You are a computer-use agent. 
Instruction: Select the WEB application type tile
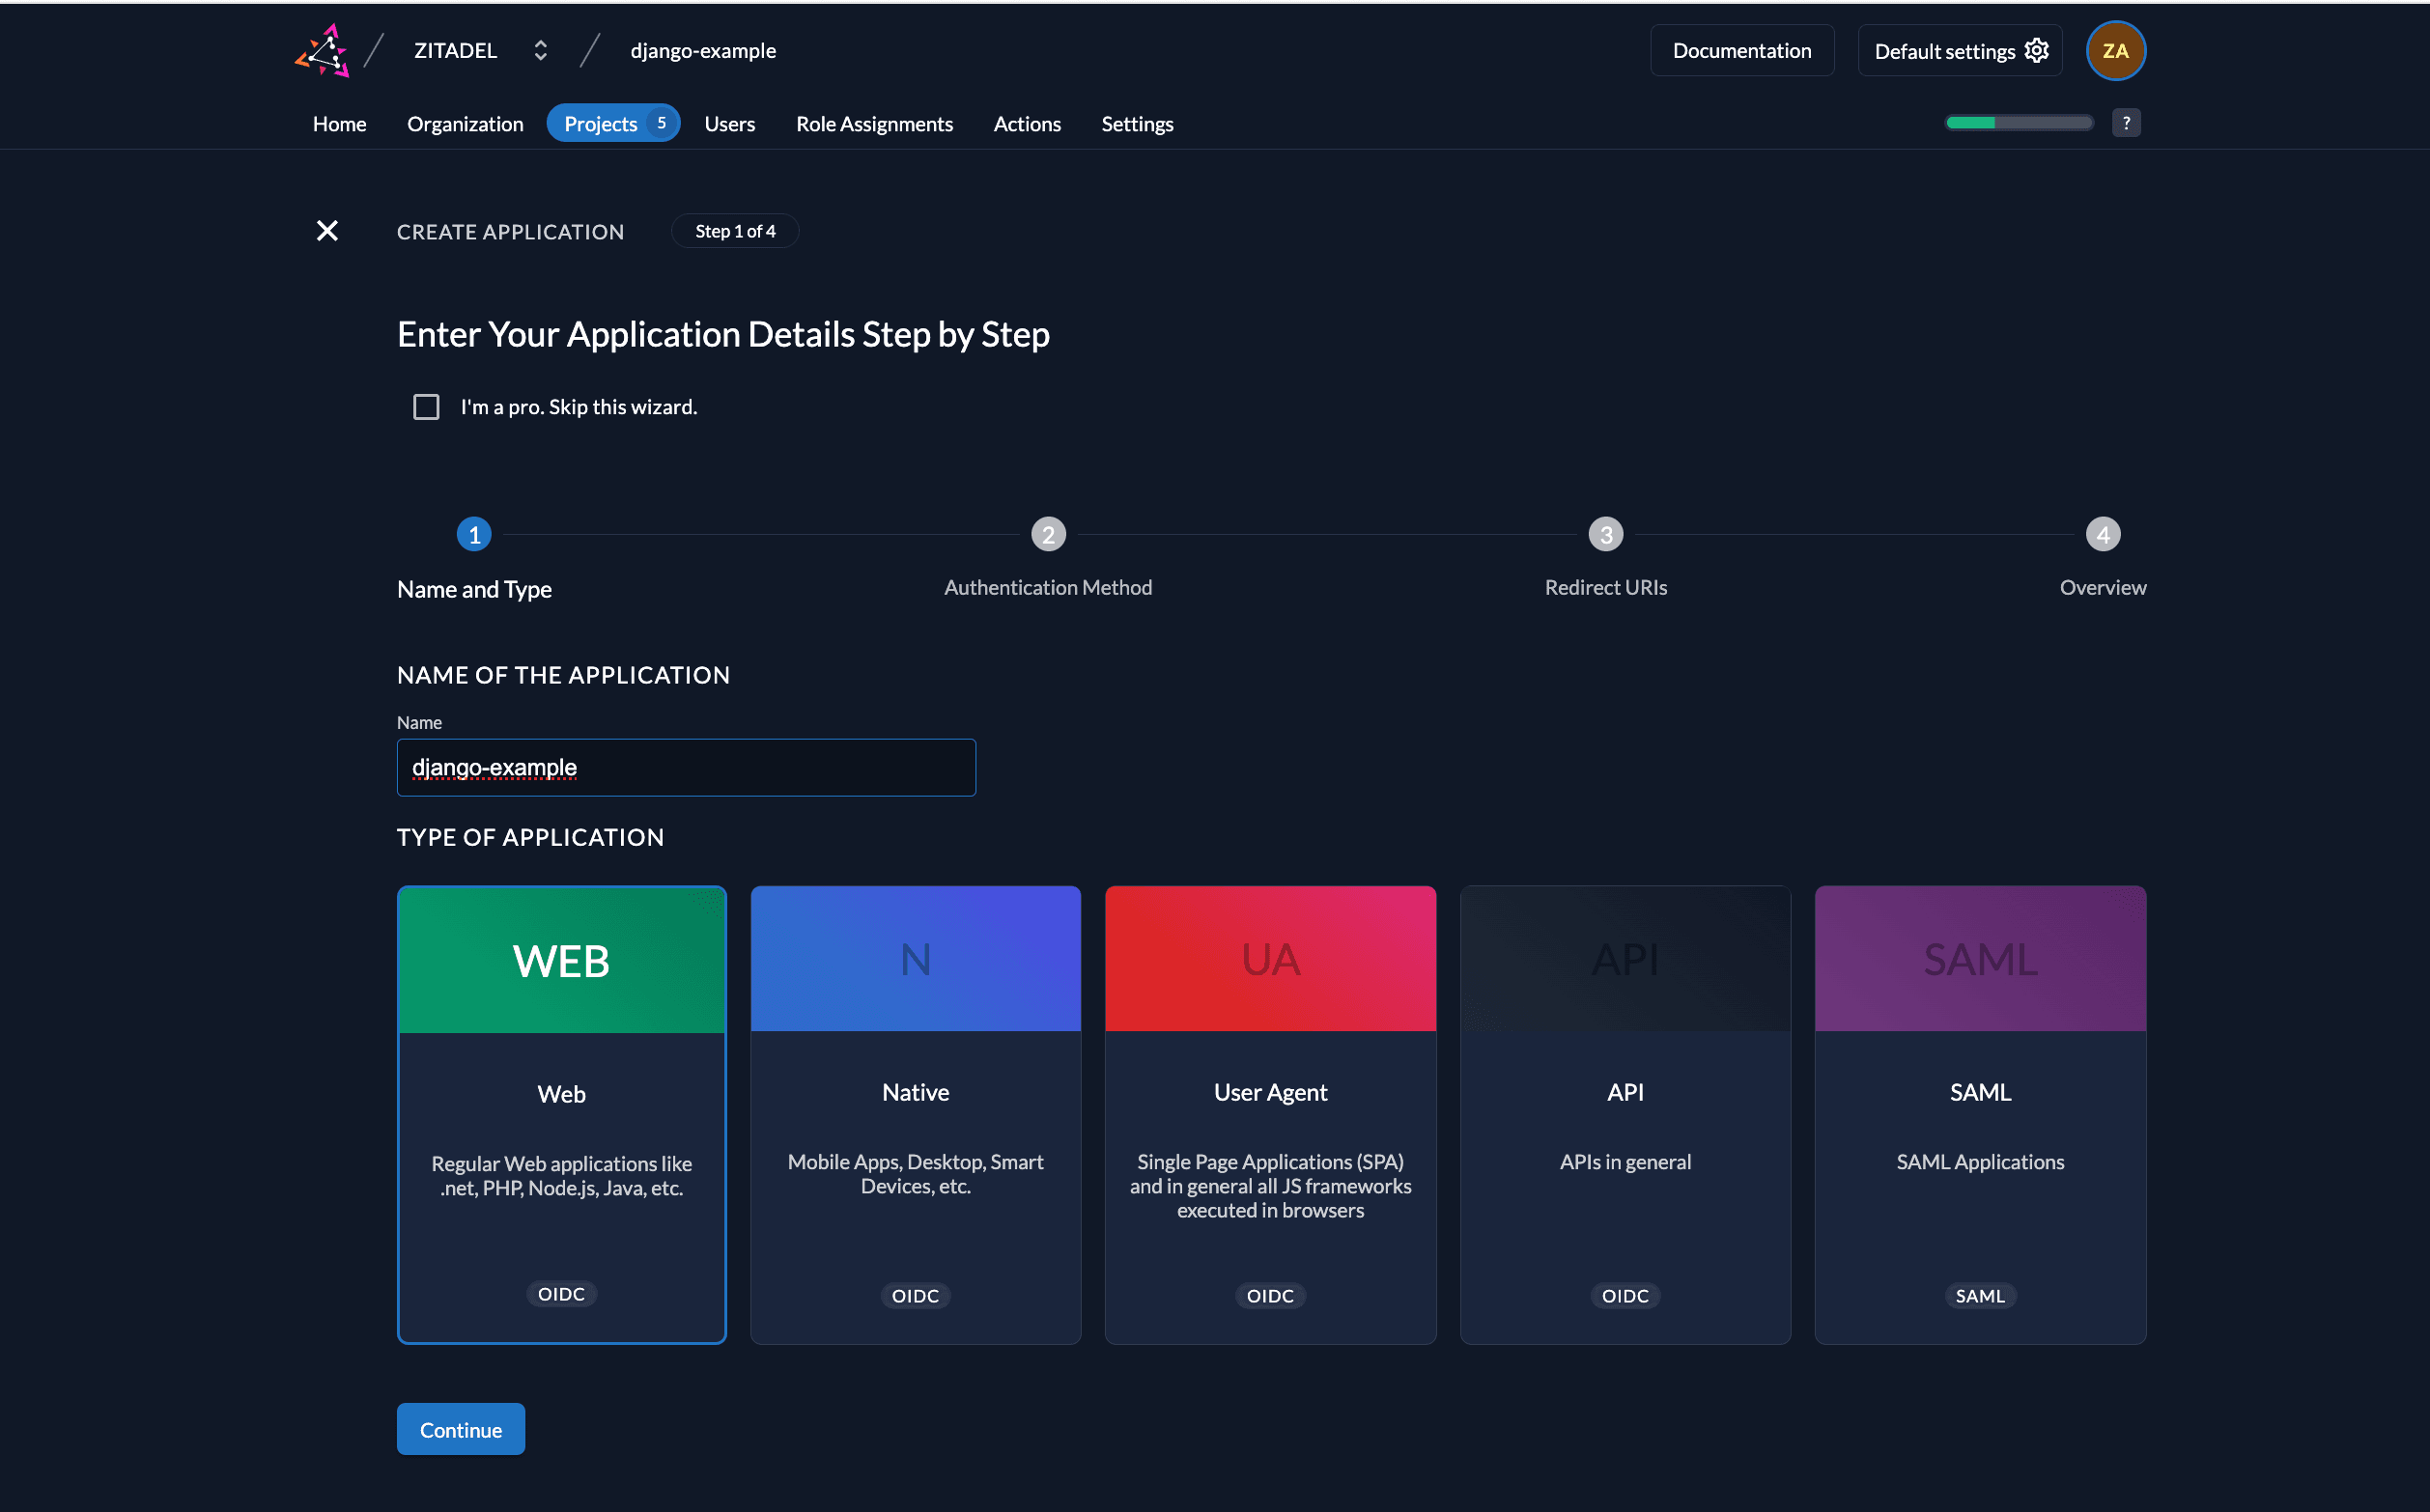click(561, 1113)
